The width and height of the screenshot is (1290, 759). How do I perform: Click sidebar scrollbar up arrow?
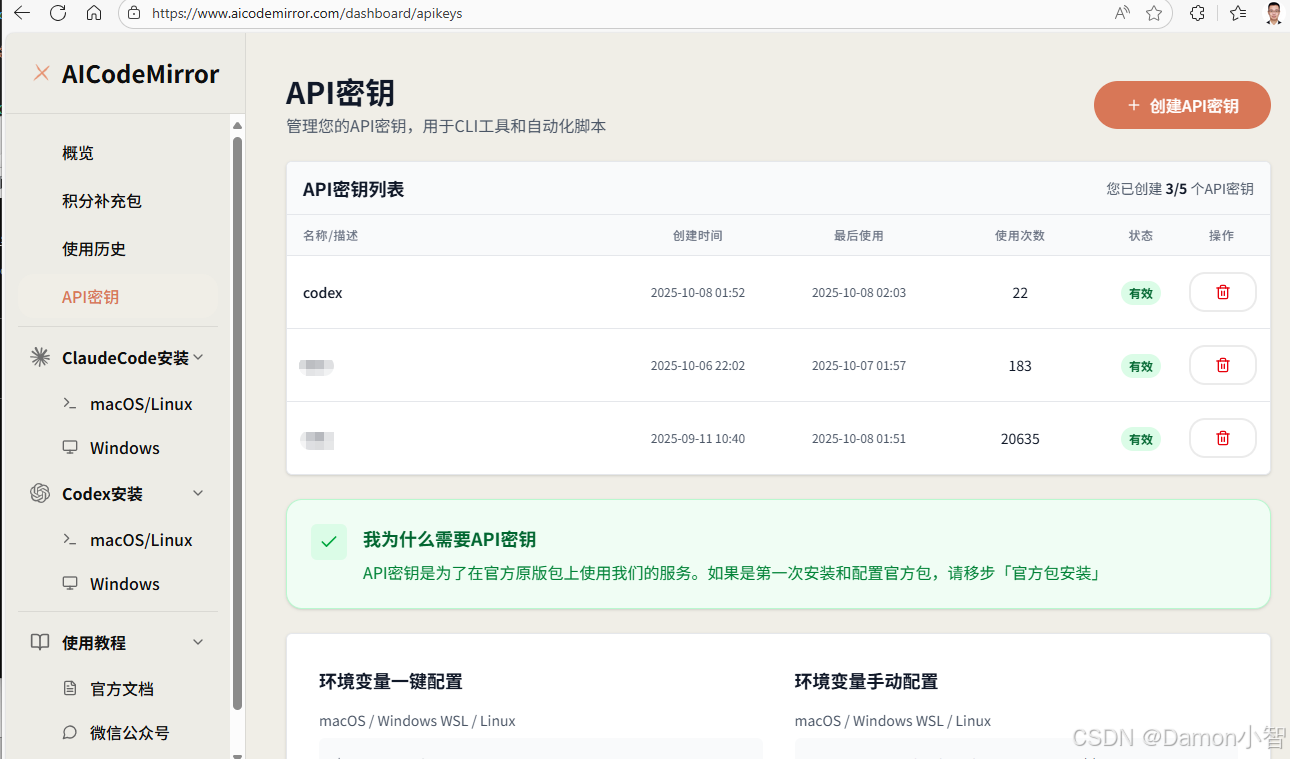click(237, 125)
